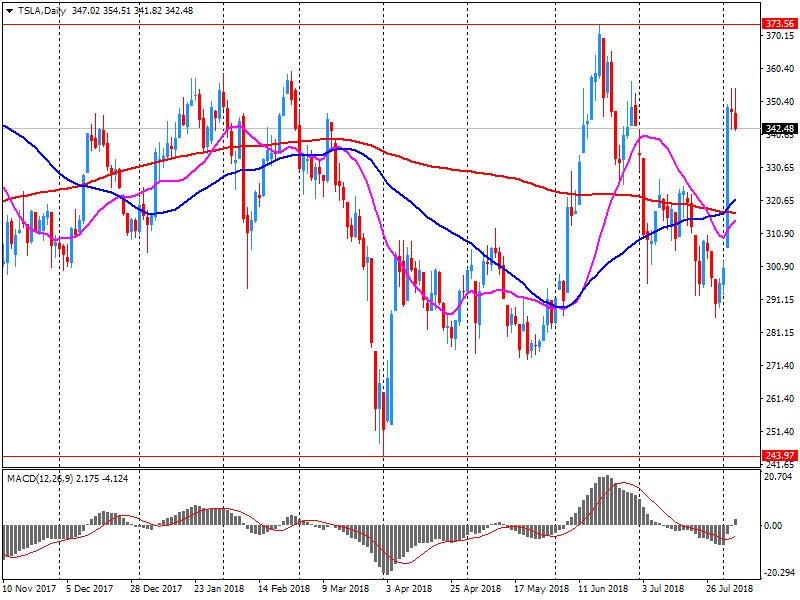The height and width of the screenshot is (600, 800).
Task: Click the 11 Jun 2018 date label
Action: (x=604, y=589)
